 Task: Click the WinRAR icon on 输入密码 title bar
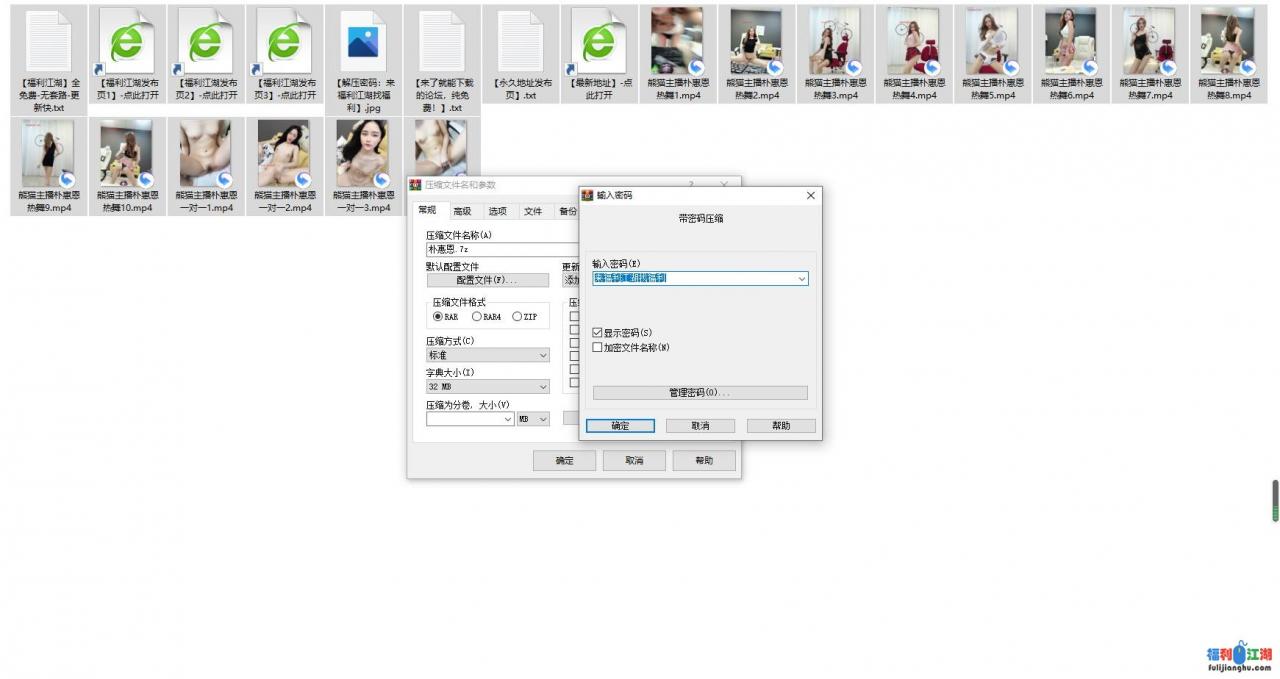(589, 195)
